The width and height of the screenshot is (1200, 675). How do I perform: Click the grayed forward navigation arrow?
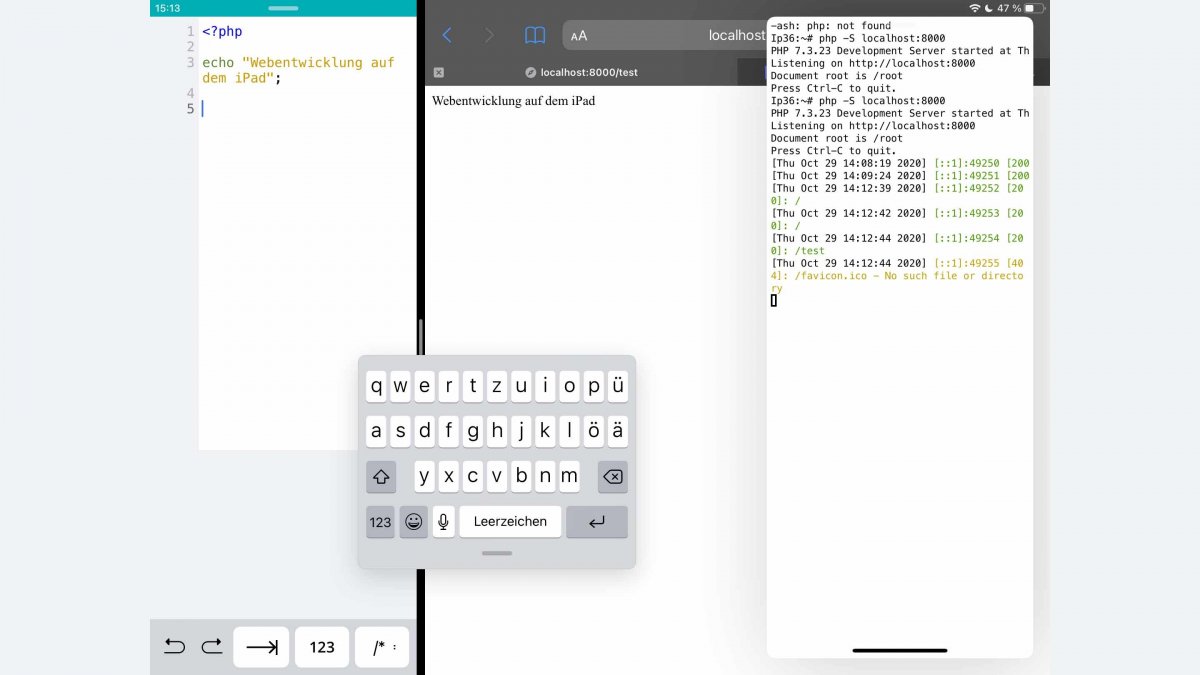click(x=487, y=35)
